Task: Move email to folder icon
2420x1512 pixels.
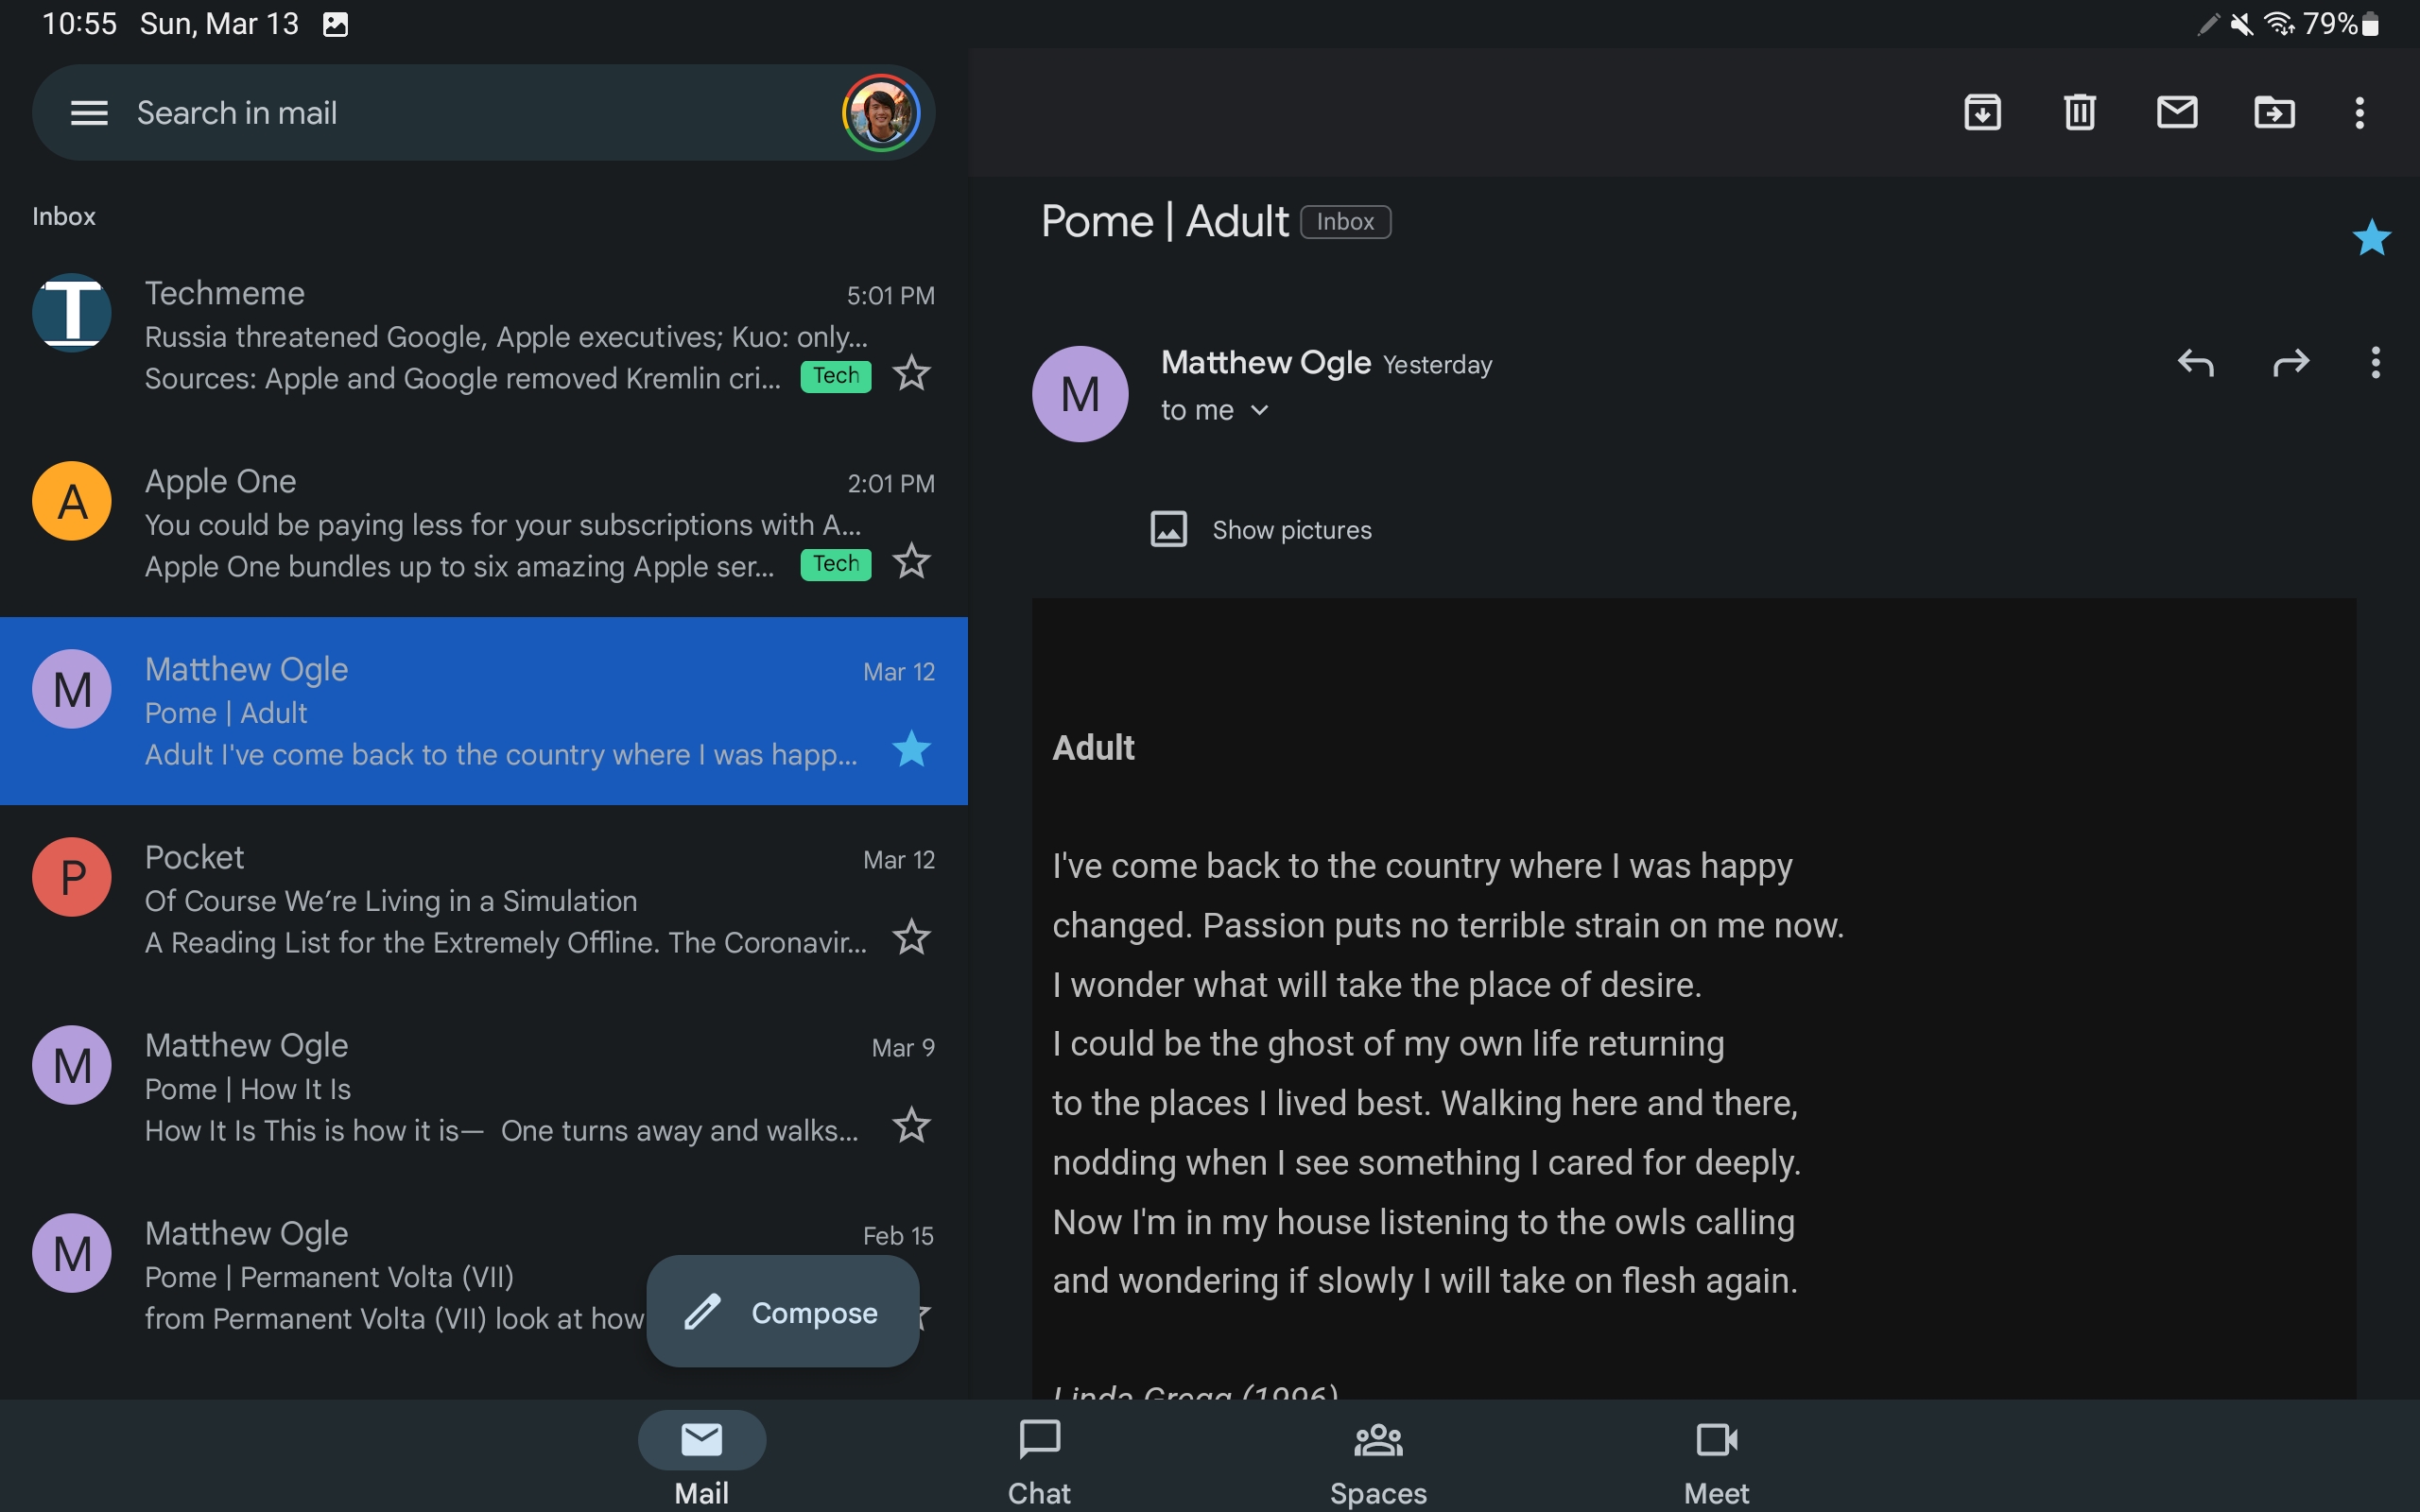Action: [2274, 112]
